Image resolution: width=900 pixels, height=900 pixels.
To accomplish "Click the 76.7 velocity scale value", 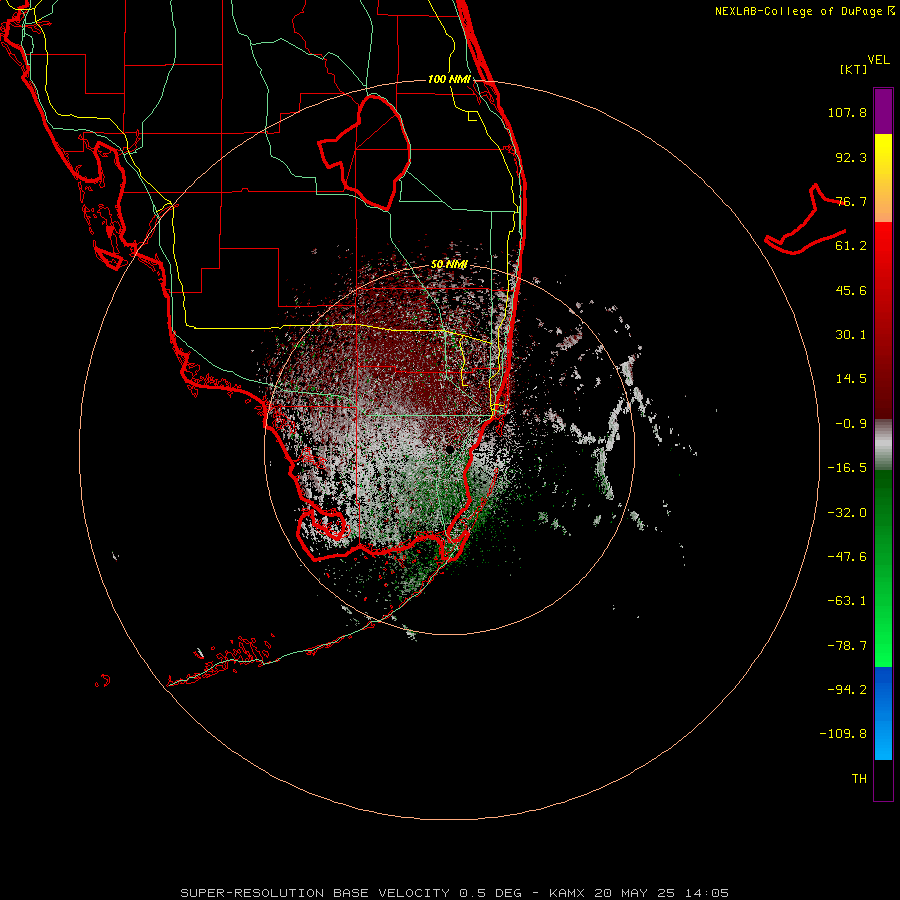I will point(851,201).
